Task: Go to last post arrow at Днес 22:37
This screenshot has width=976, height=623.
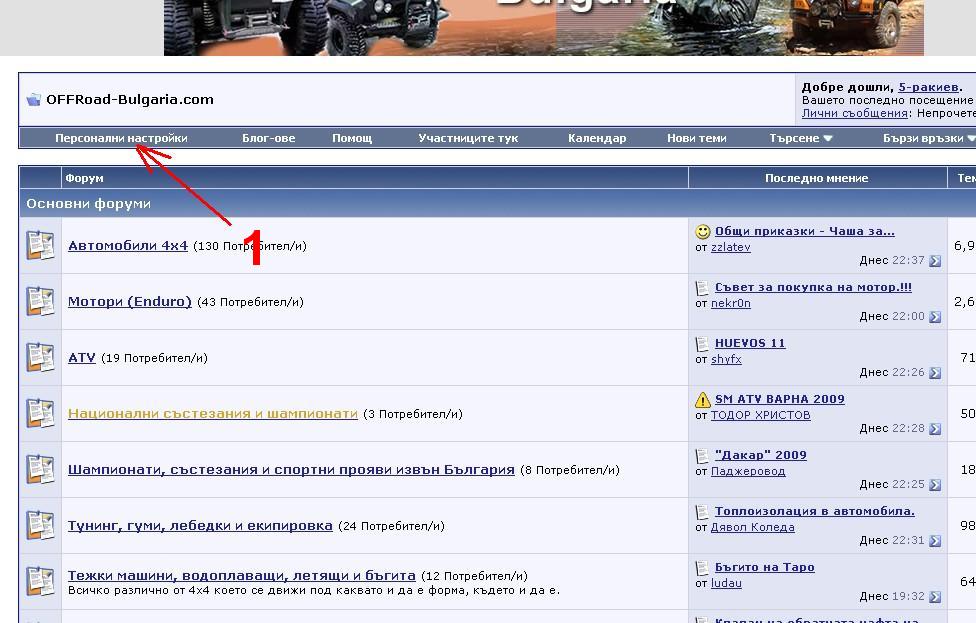Action: (x=935, y=261)
